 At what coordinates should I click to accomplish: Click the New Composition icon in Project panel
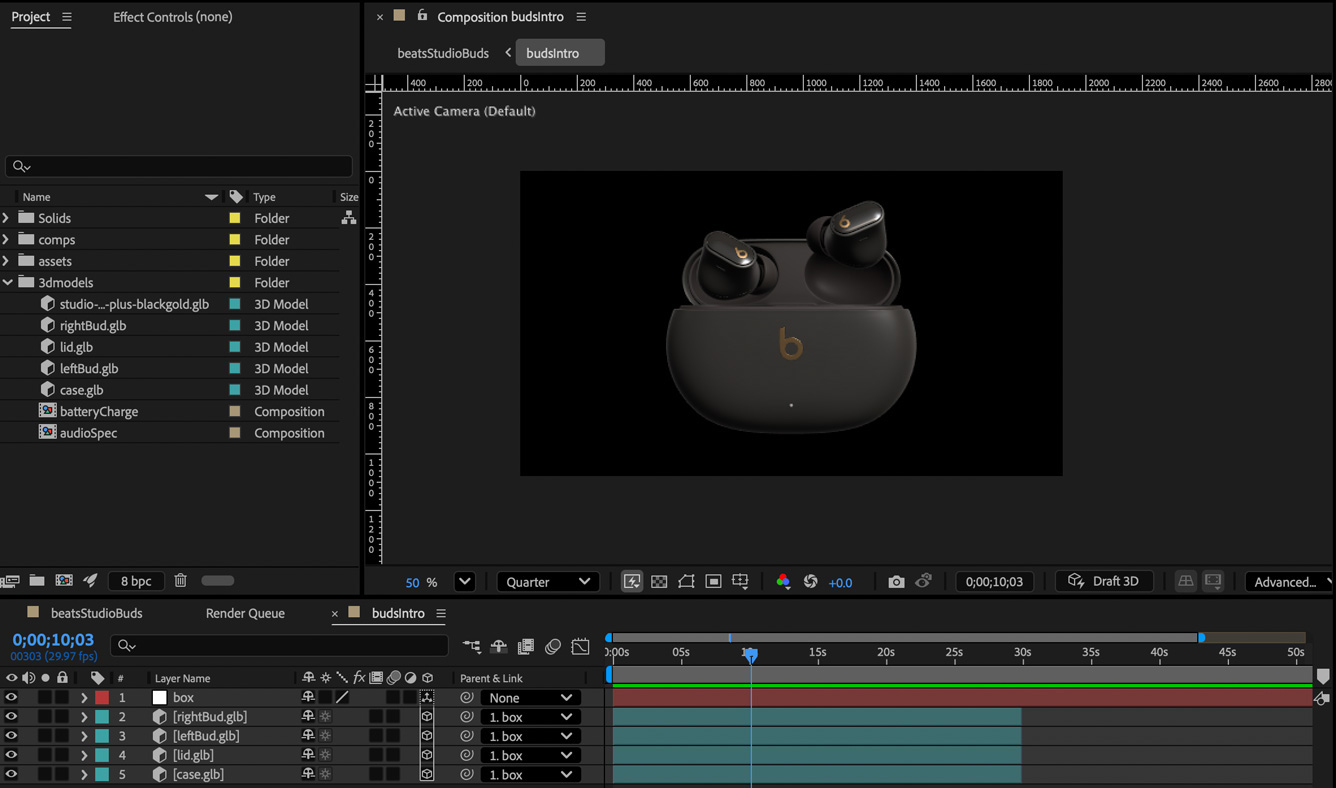[x=64, y=581]
